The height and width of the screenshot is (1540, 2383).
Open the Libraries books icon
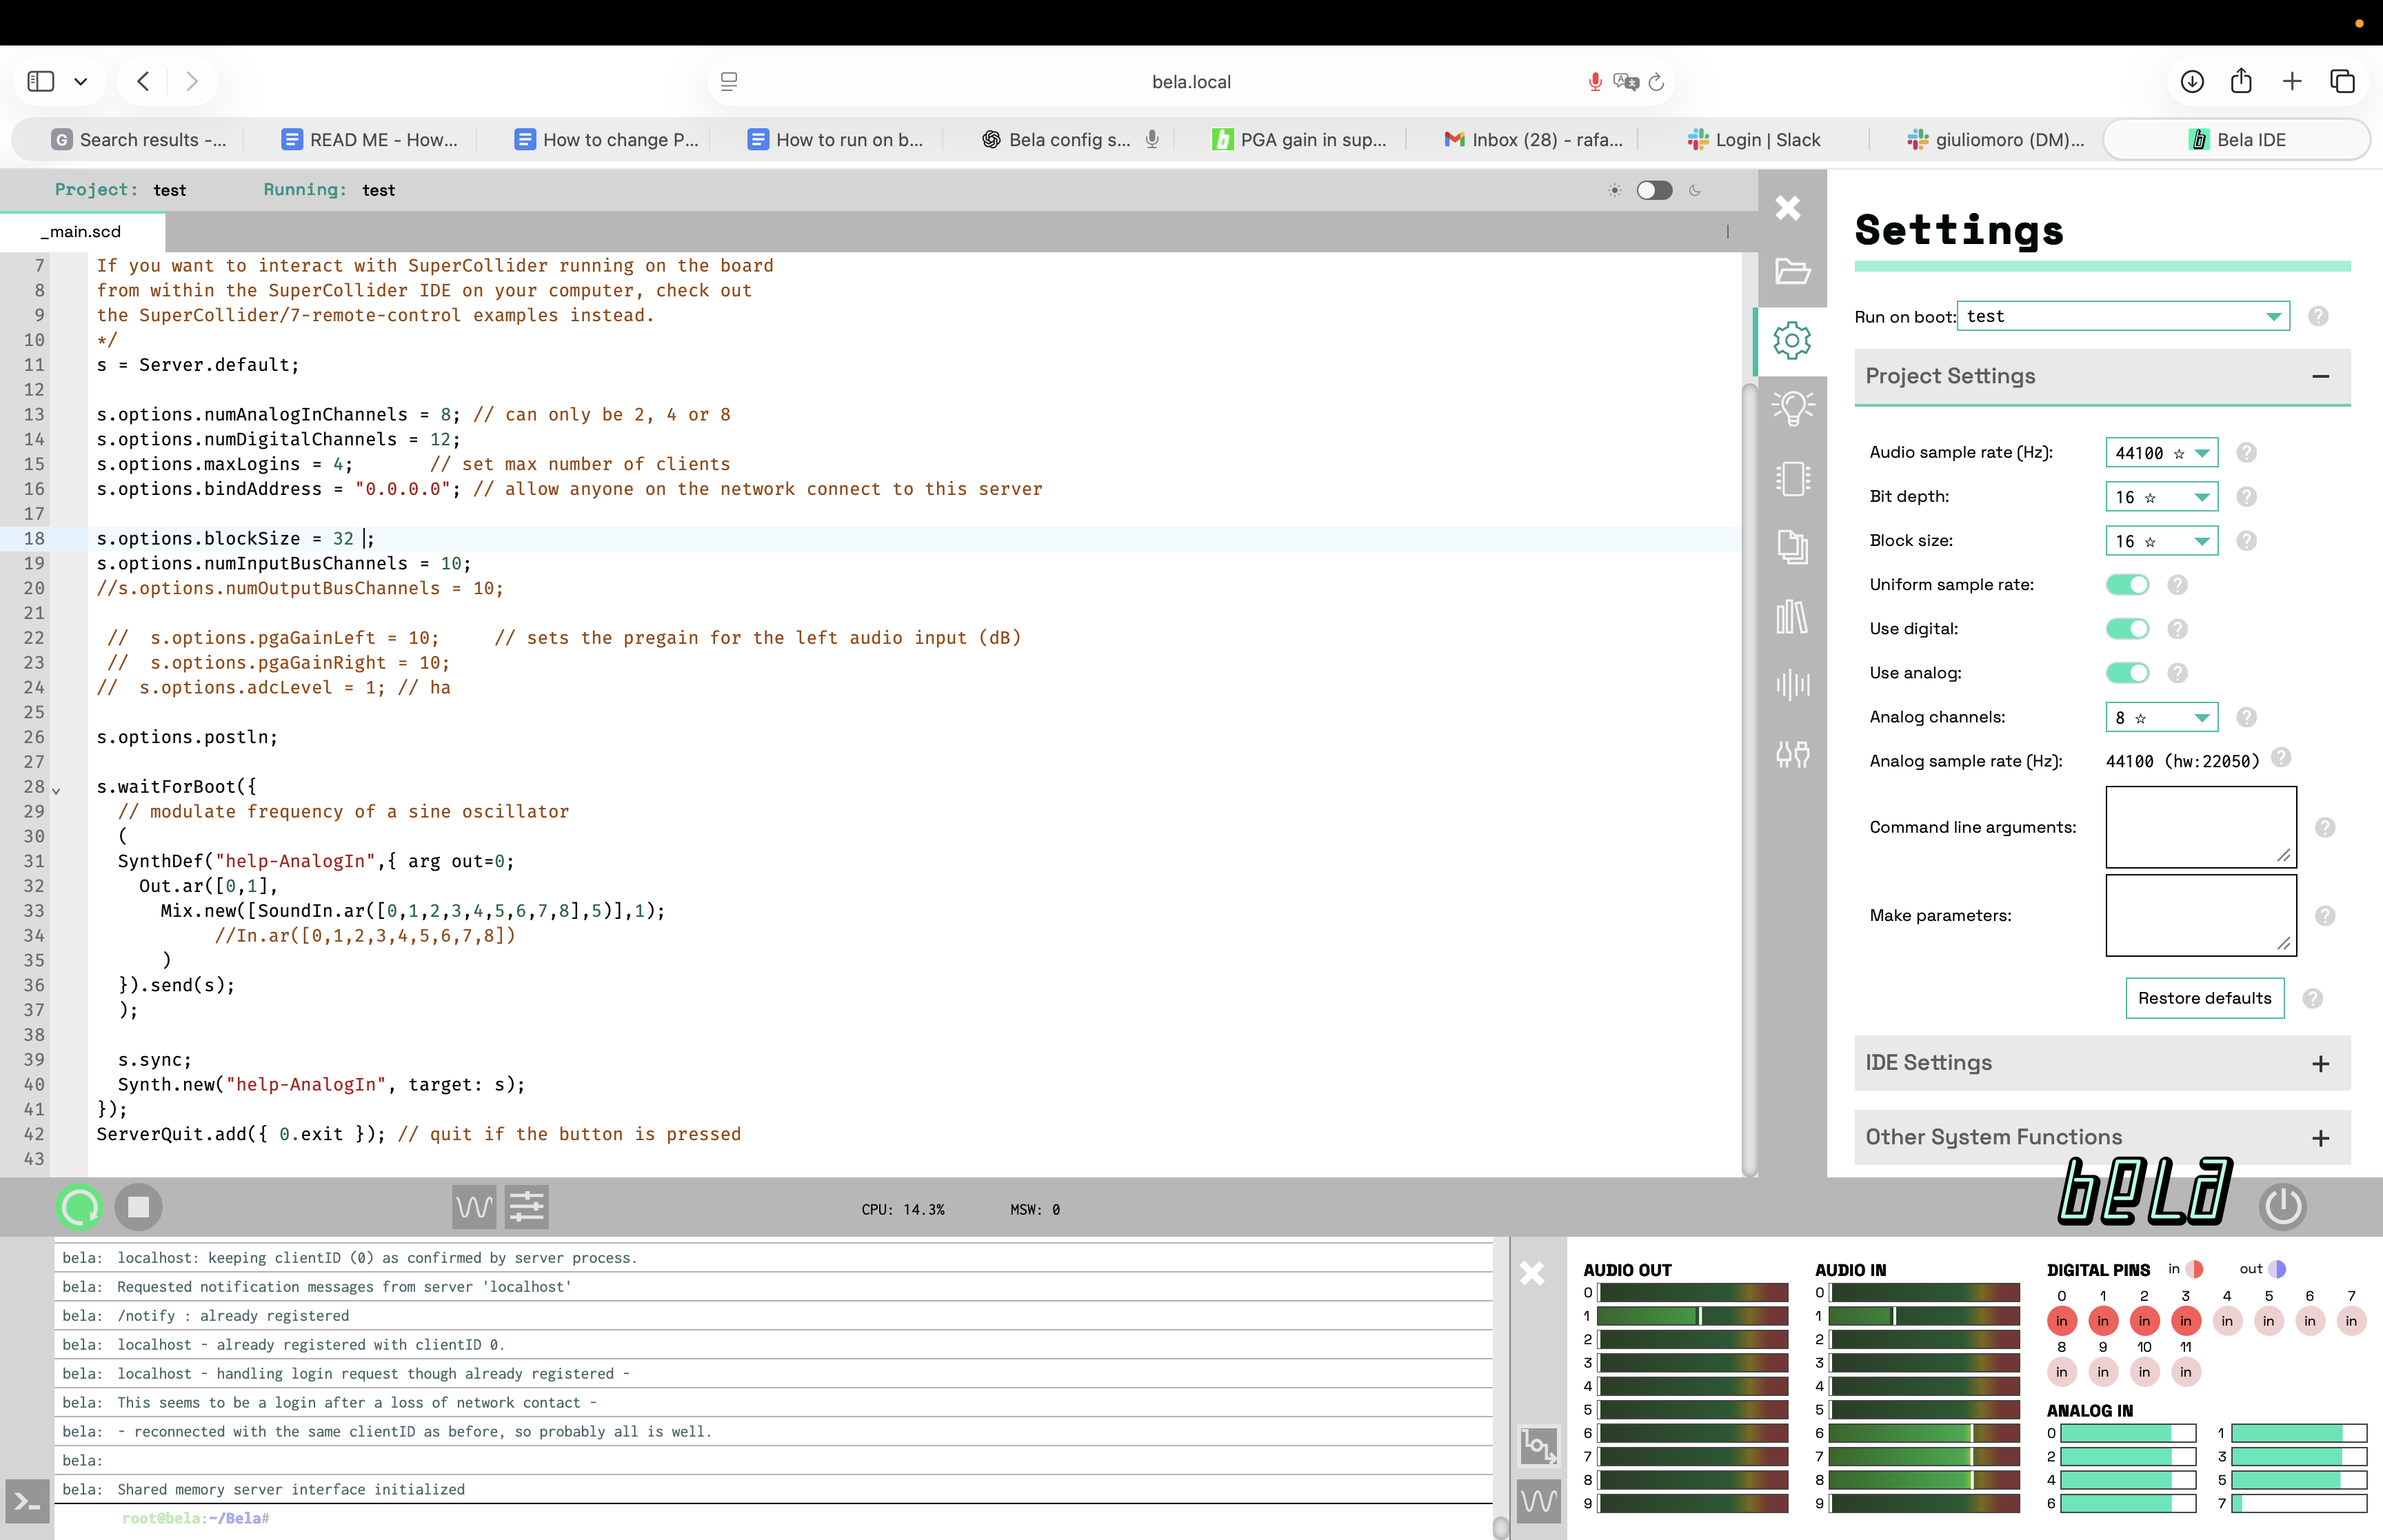pyautogui.click(x=1792, y=616)
